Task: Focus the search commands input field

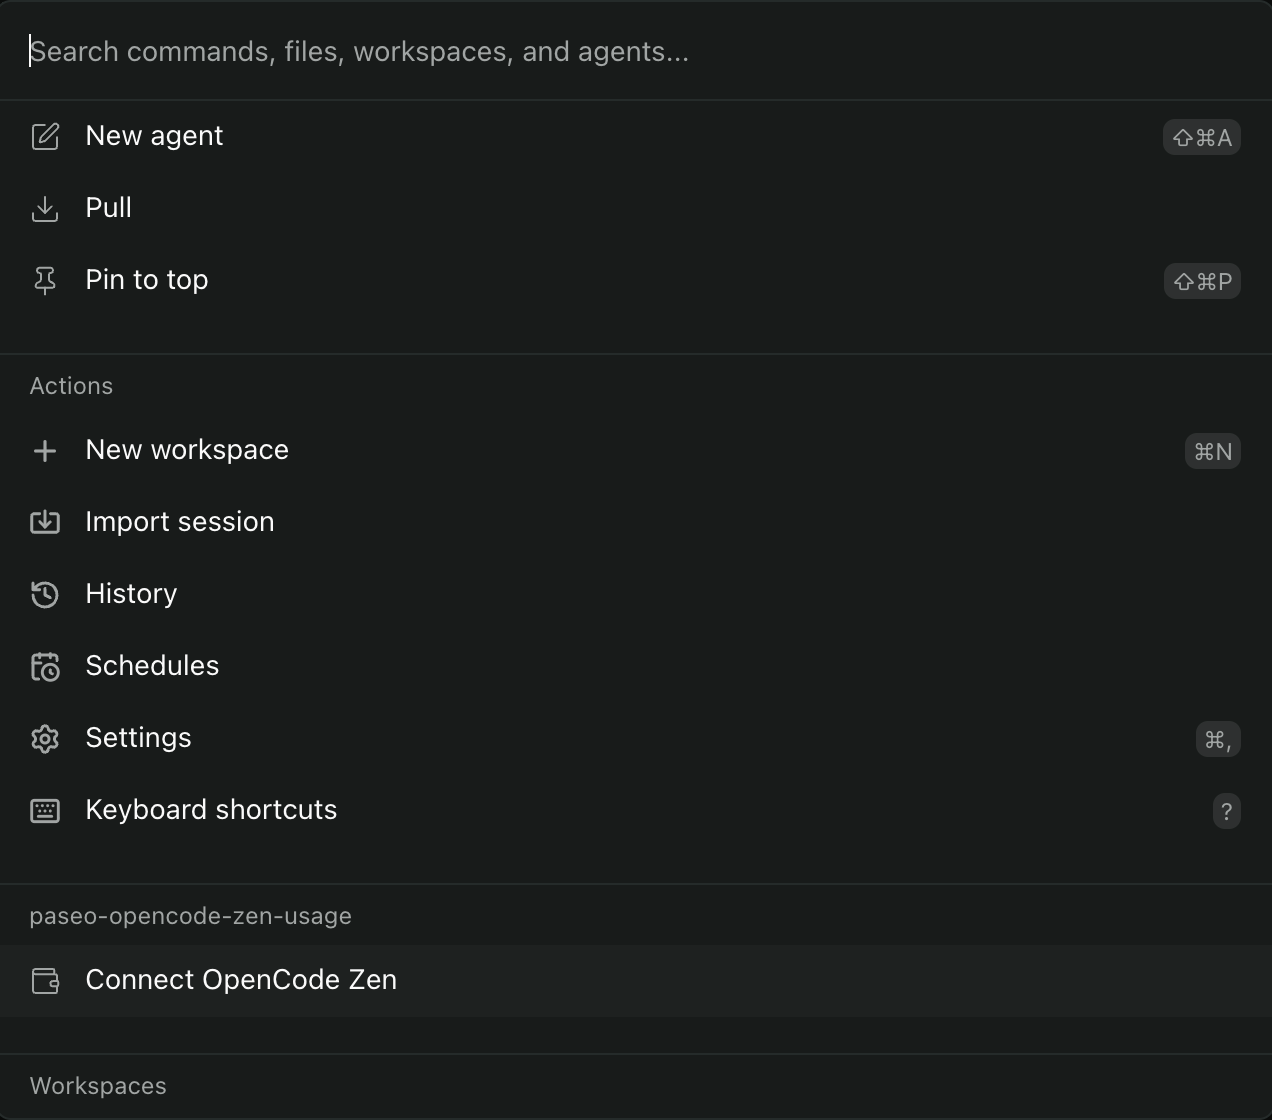Action: coord(636,51)
